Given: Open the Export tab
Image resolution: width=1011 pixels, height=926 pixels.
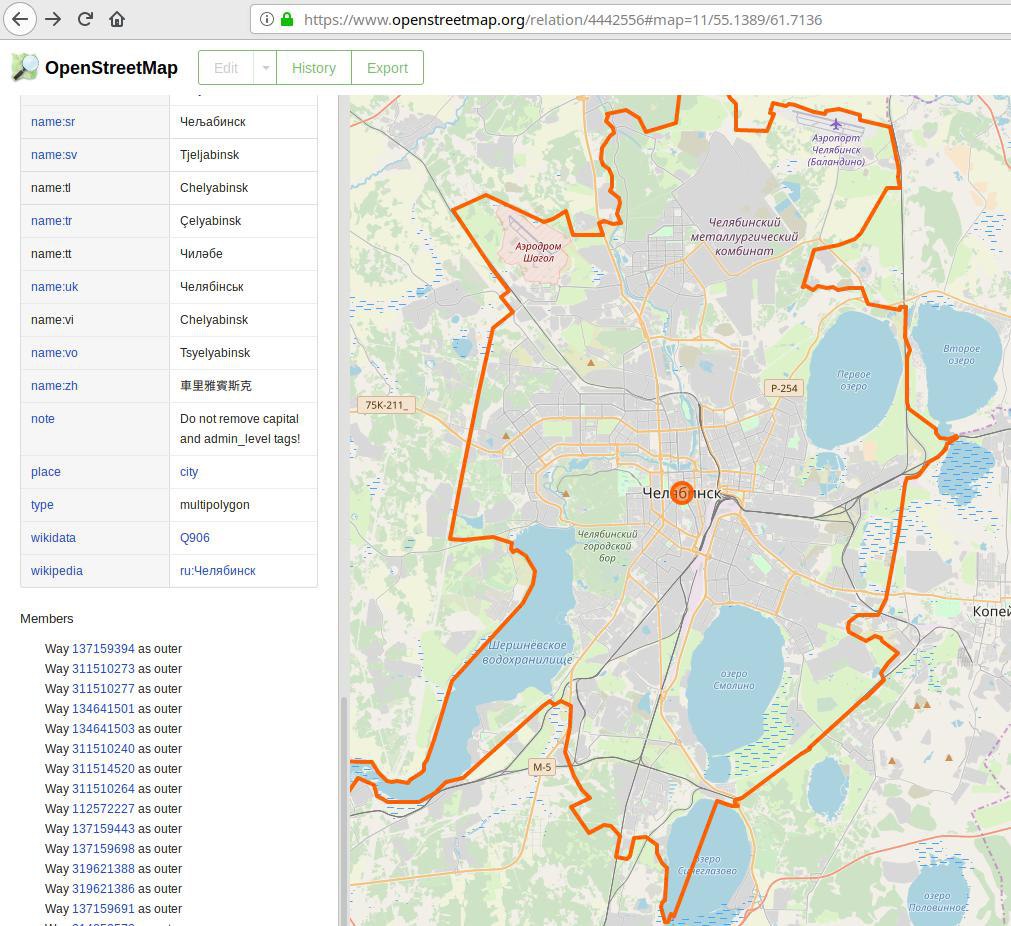Looking at the screenshot, I should [x=387, y=68].
